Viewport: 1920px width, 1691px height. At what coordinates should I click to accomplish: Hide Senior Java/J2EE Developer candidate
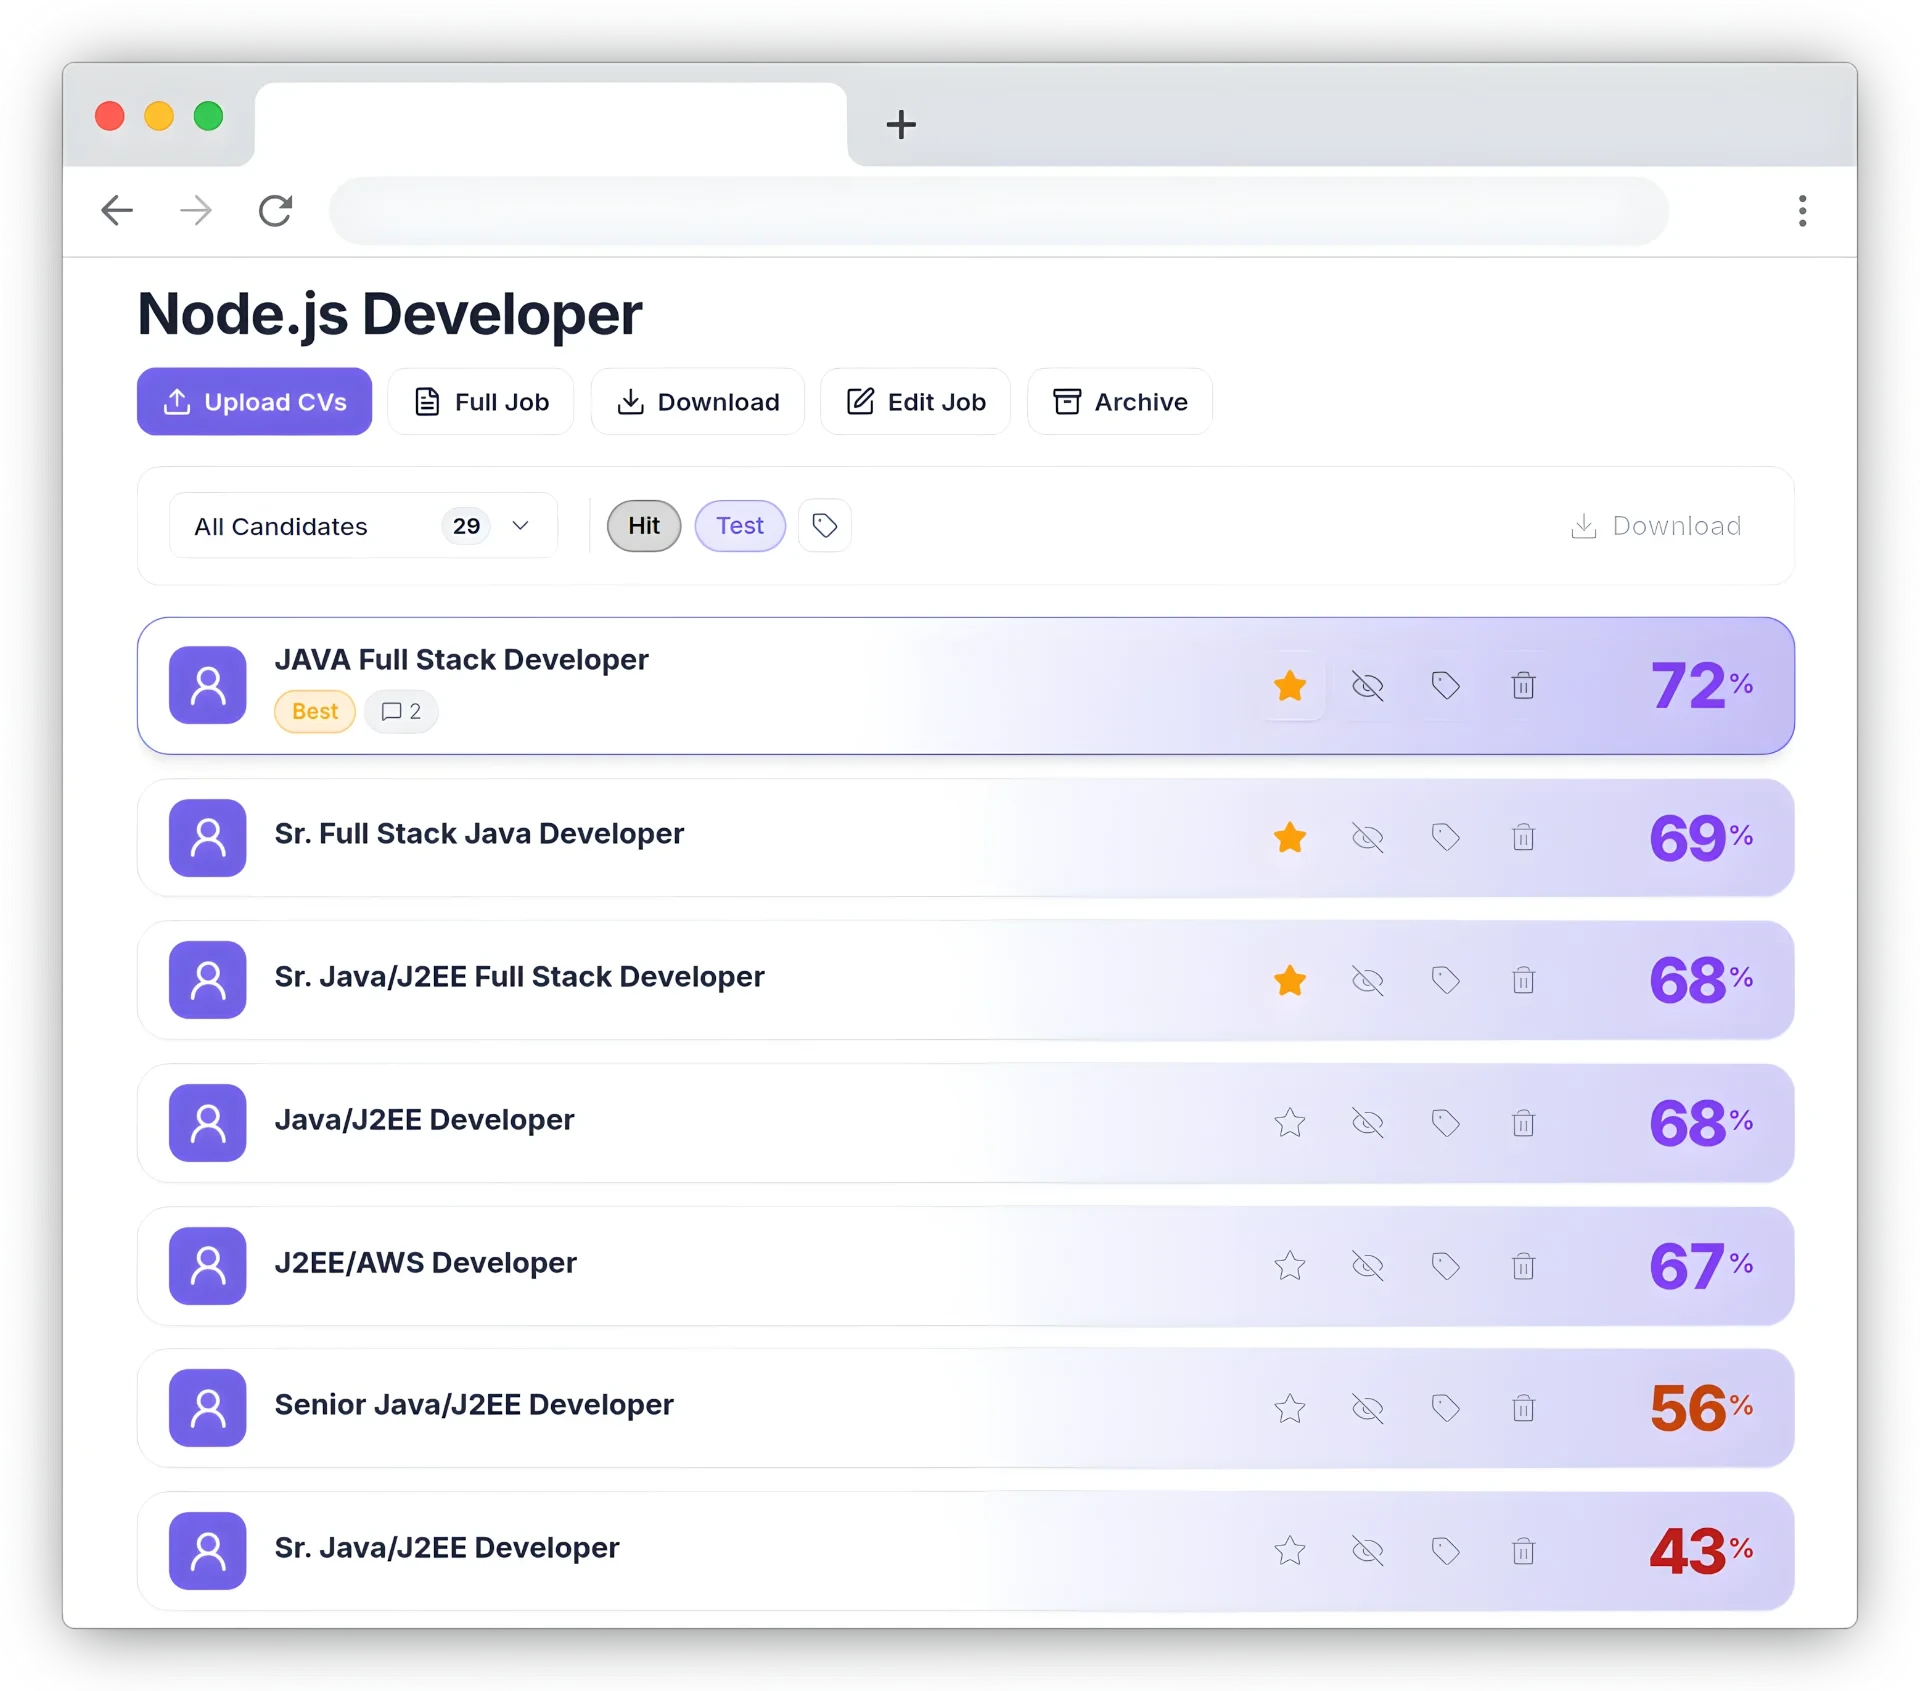1368,1409
